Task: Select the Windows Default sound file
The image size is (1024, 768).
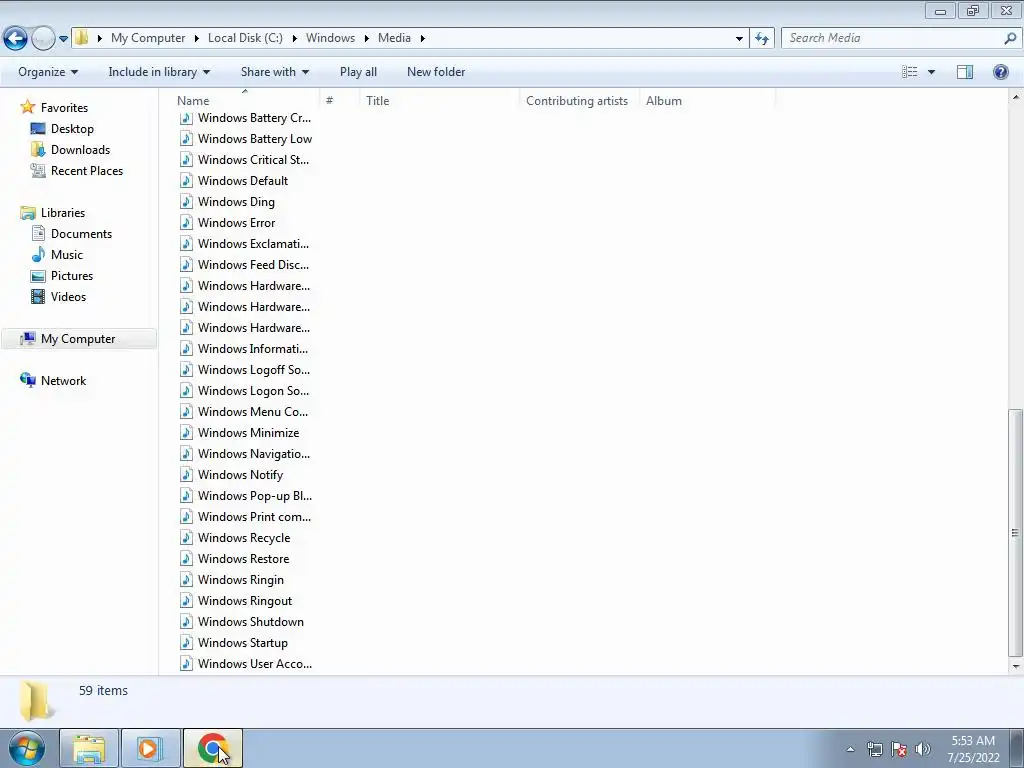Action: tap(234, 181)
